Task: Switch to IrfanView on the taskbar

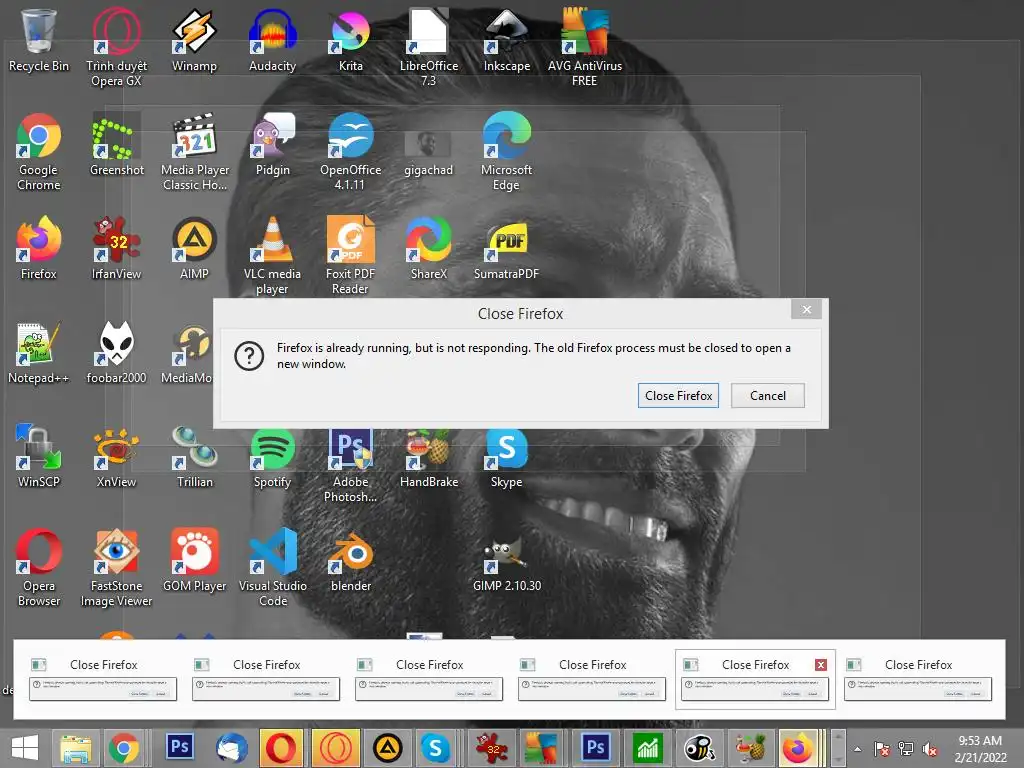Action: [492, 748]
